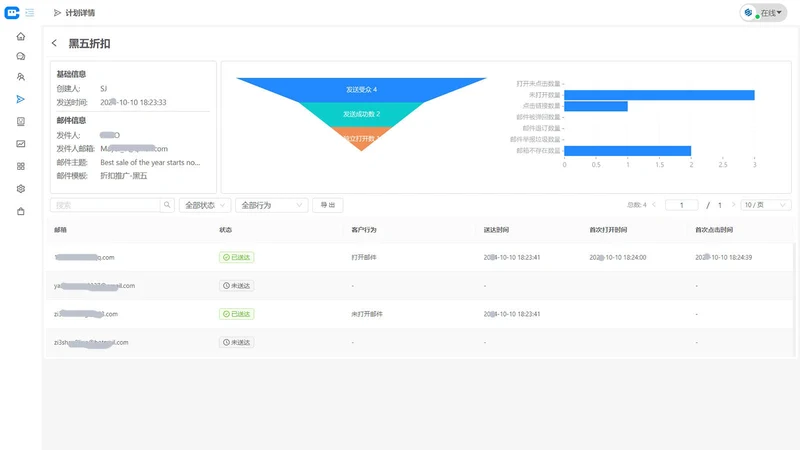Image resolution: width=800 pixels, height=450 pixels.
Task: Click the 状态 column header
Action: [x=226, y=230]
